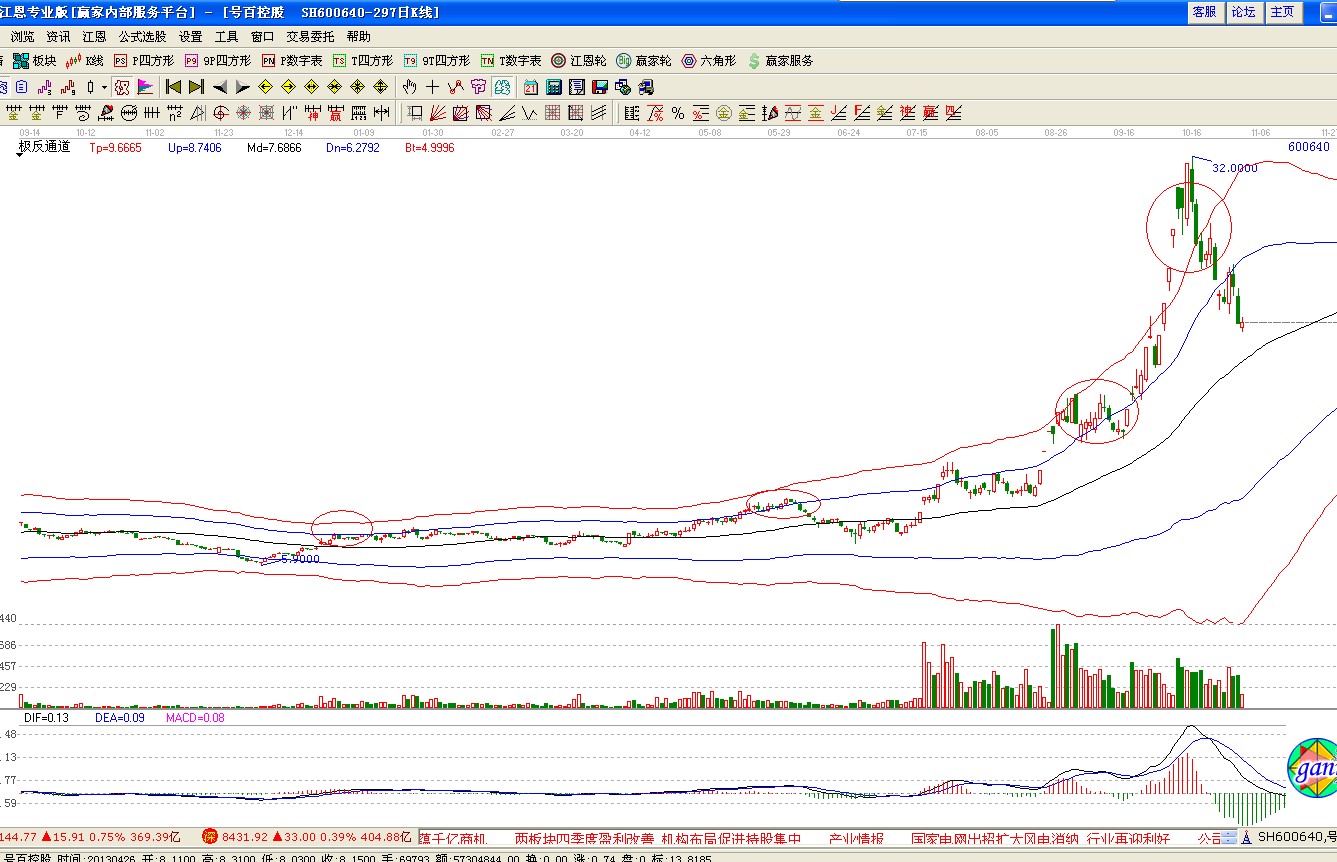Select the percent sign drawing tool
Viewport: 1337px width, 862px height.
point(677,113)
